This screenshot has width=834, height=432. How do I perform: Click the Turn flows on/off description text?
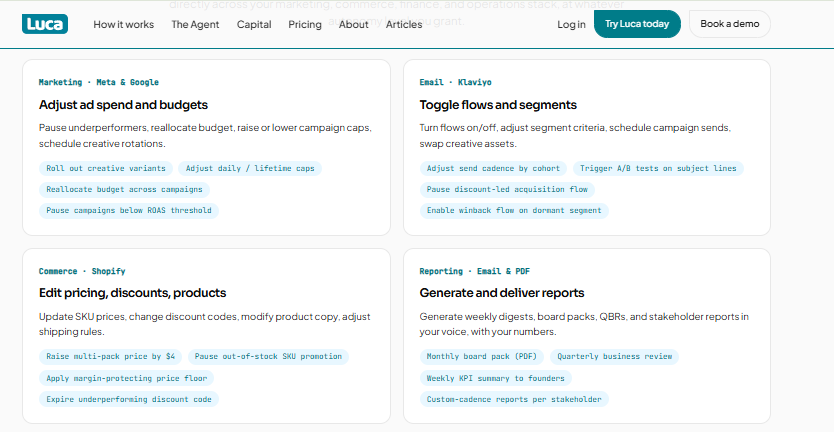(576, 136)
